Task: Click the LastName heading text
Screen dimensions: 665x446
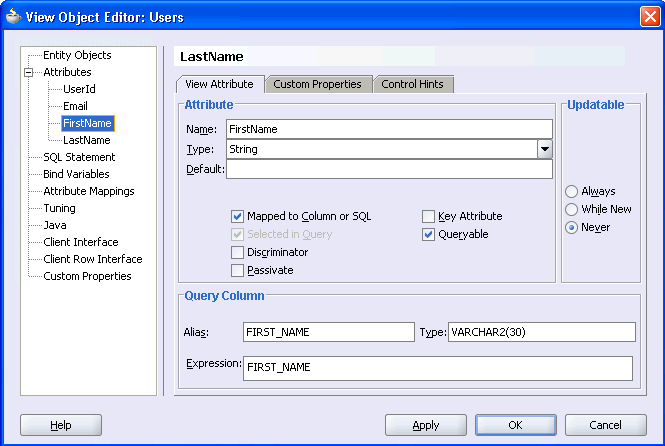Action: [x=212, y=57]
